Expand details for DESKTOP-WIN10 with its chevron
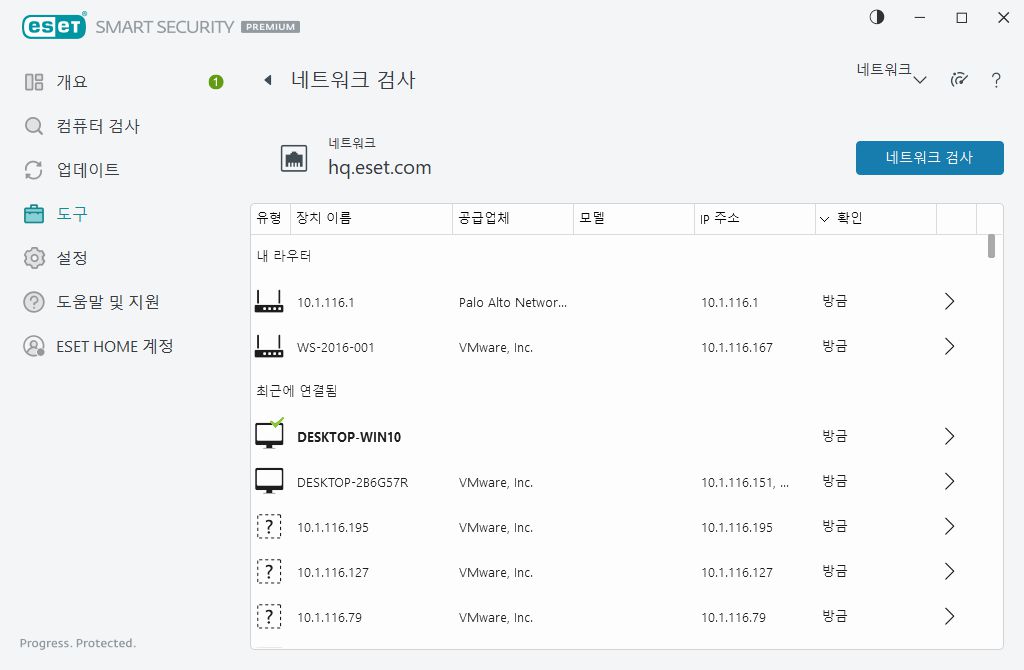 point(949,436)
